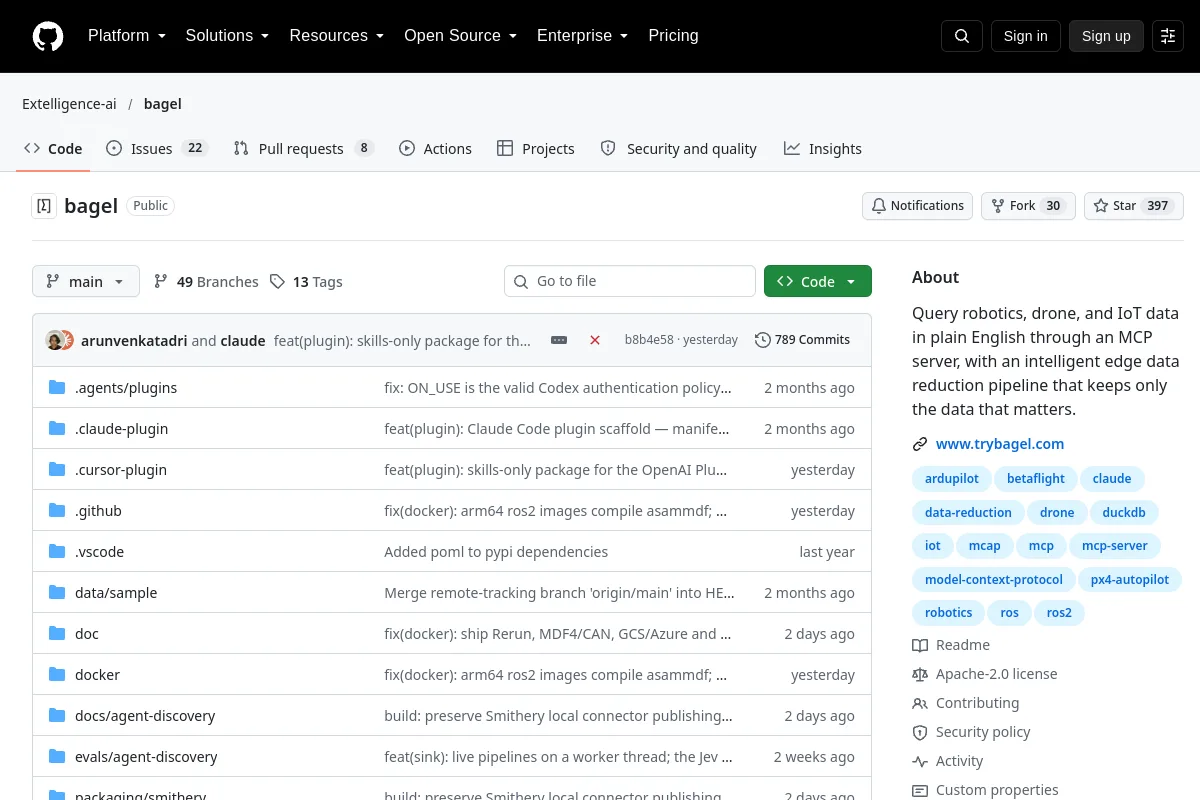Switch to the Issues tab
Image resolution: width=1200 pixels, height=800 pixels.
[x=157, y=149]
